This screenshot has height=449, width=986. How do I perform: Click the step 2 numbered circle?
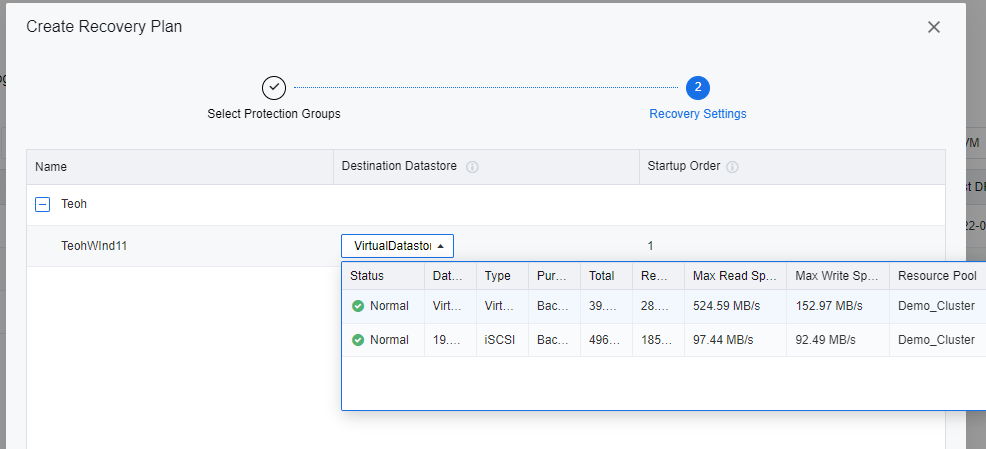[x=698, y=87]
